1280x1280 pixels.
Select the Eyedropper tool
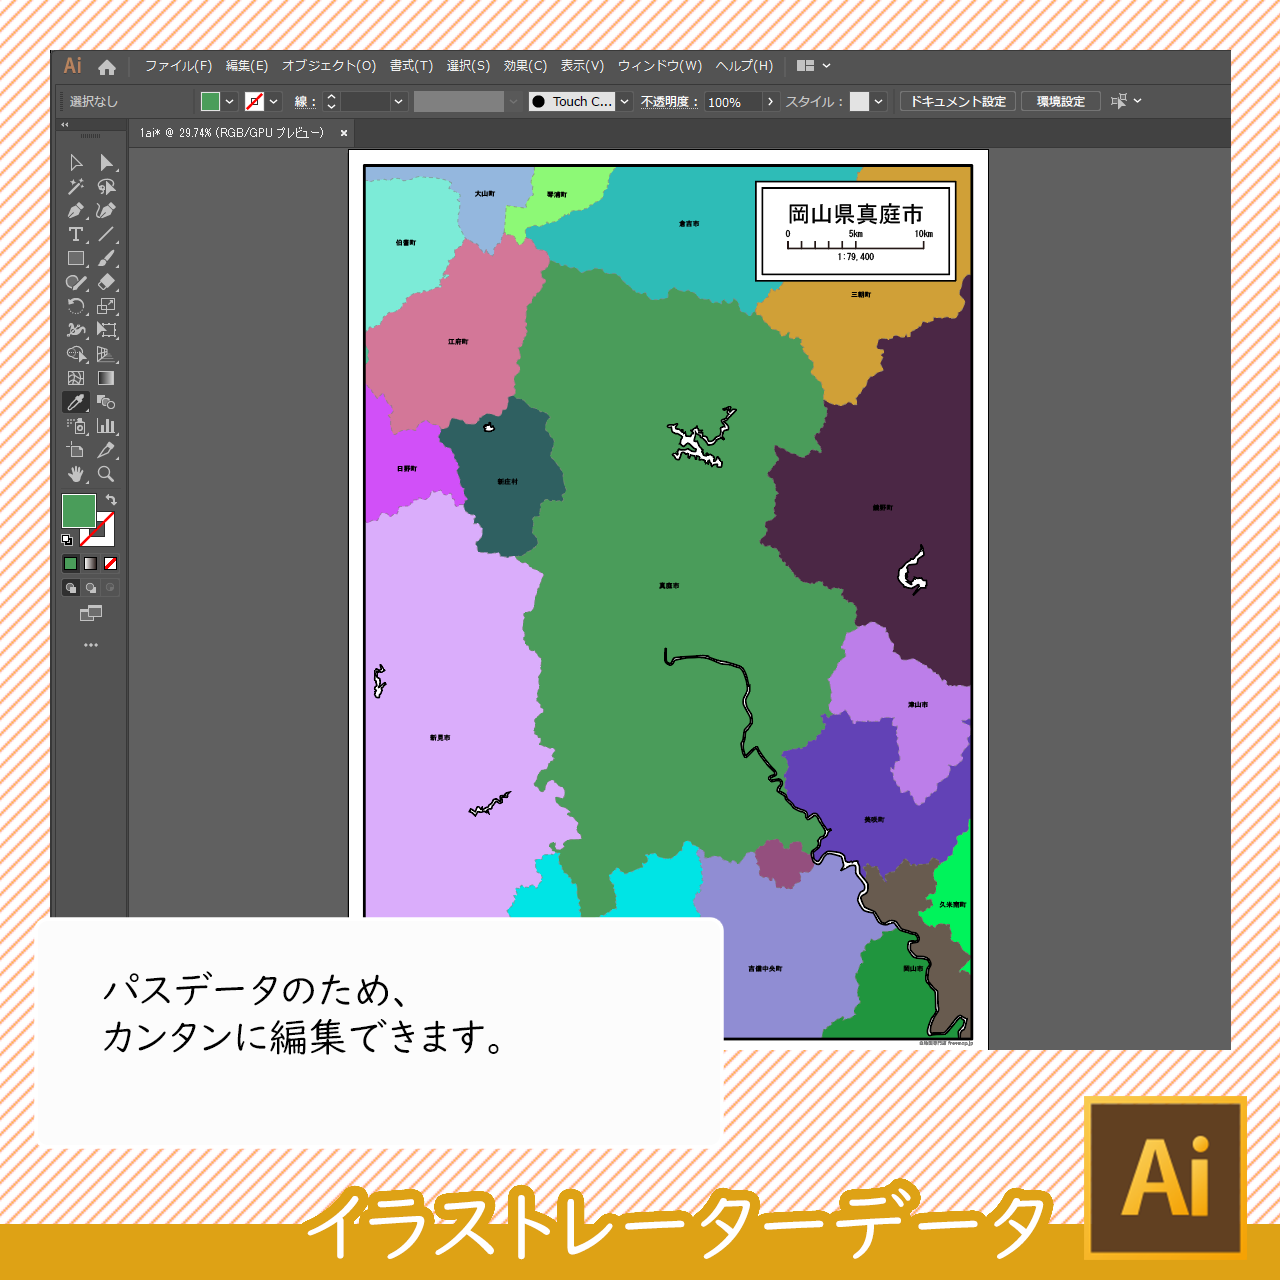click(76, 402)
